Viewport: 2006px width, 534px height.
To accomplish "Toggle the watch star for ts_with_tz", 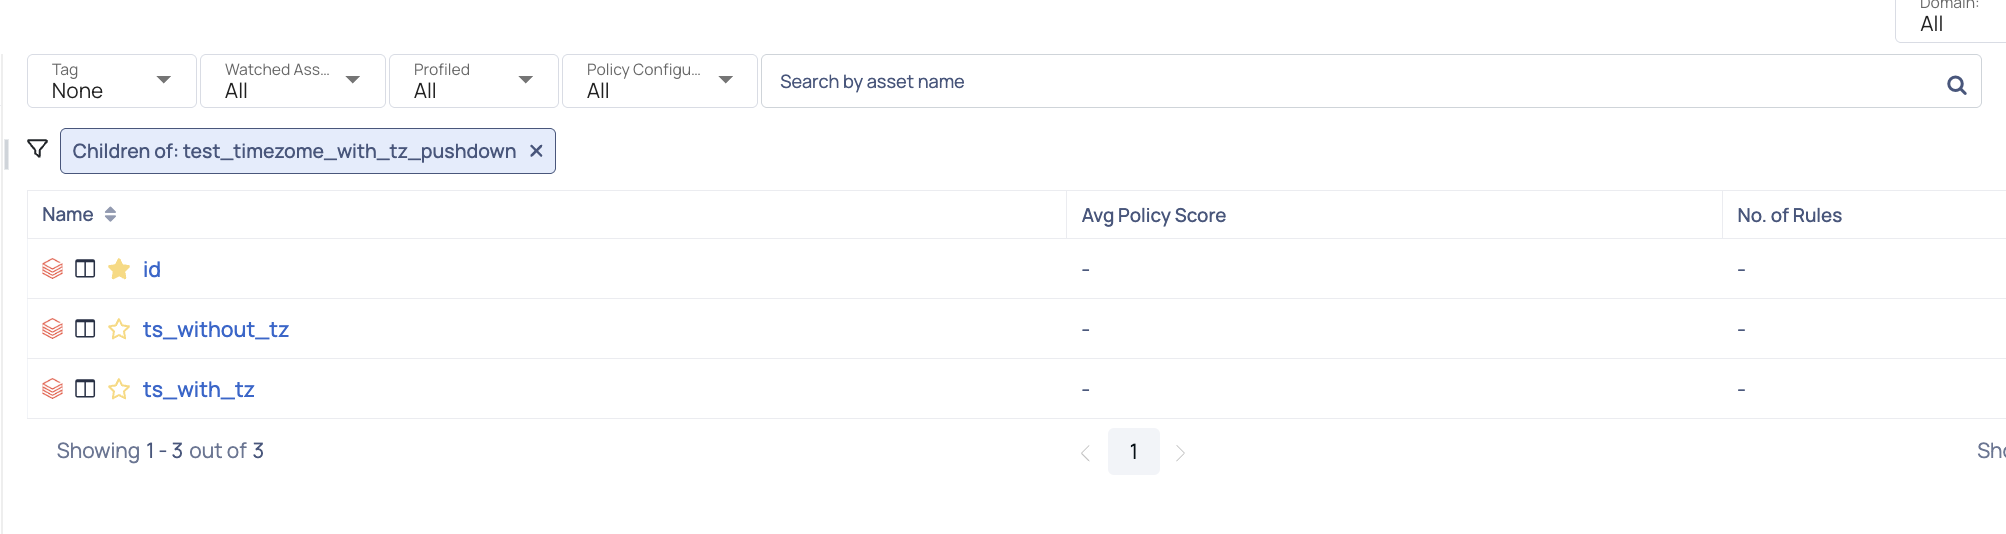I will click(119, 388).
